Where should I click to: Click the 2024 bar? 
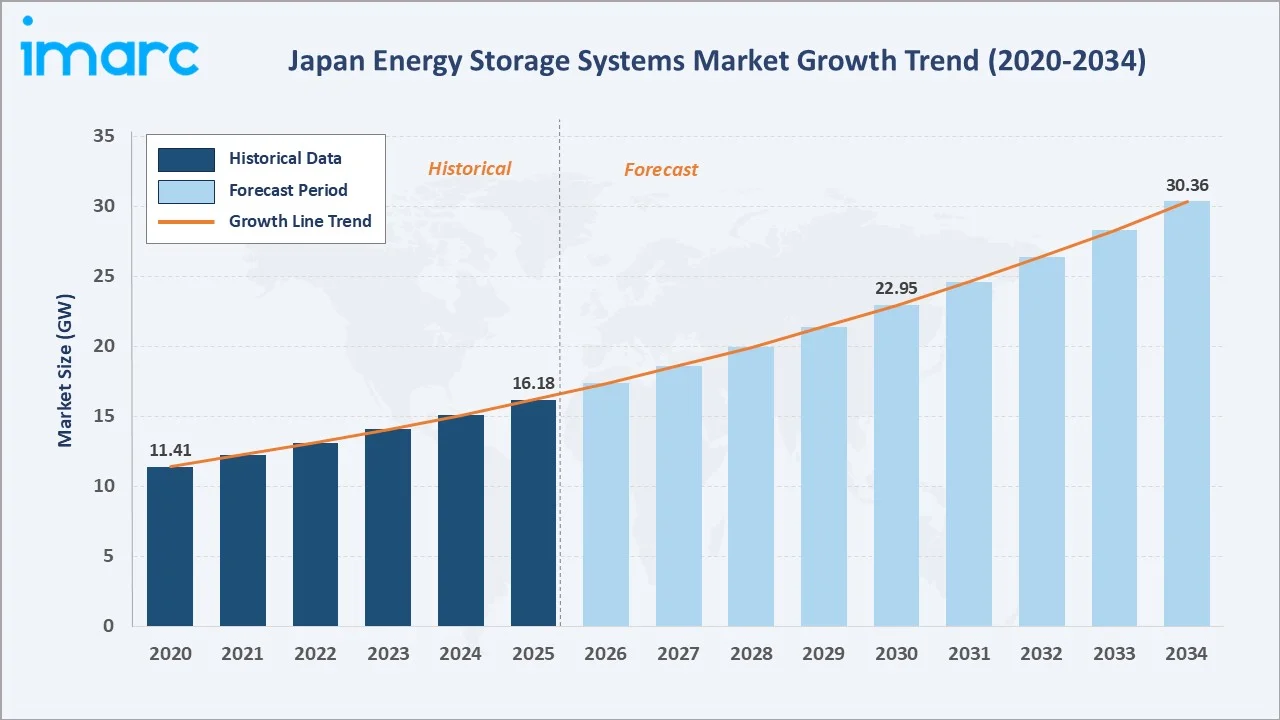[461, 520]
